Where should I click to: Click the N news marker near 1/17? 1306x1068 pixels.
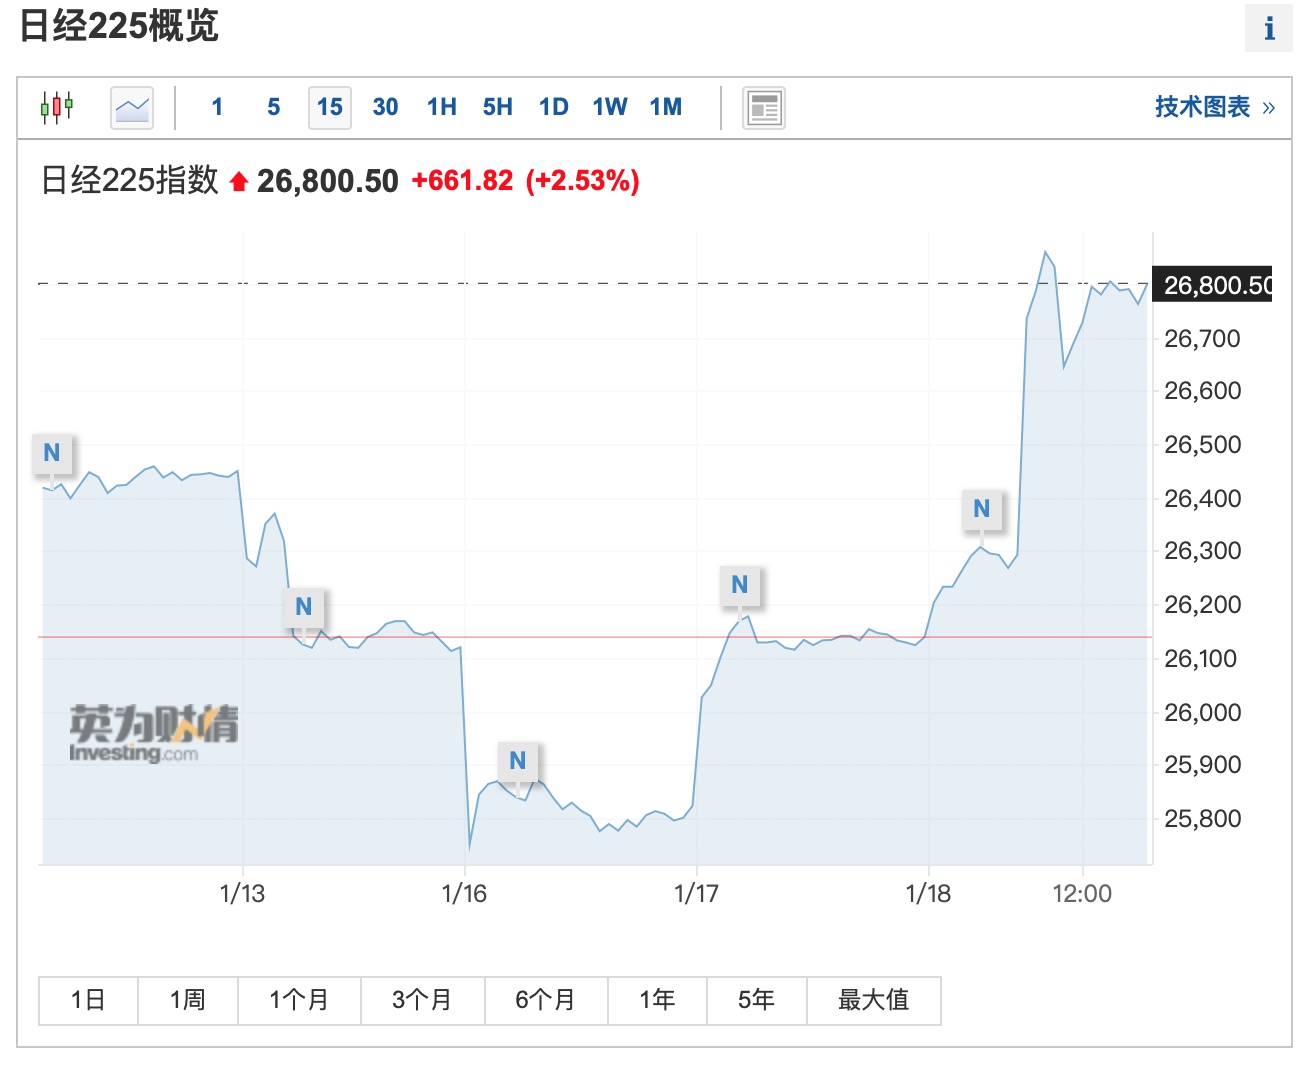click(740, 585)
